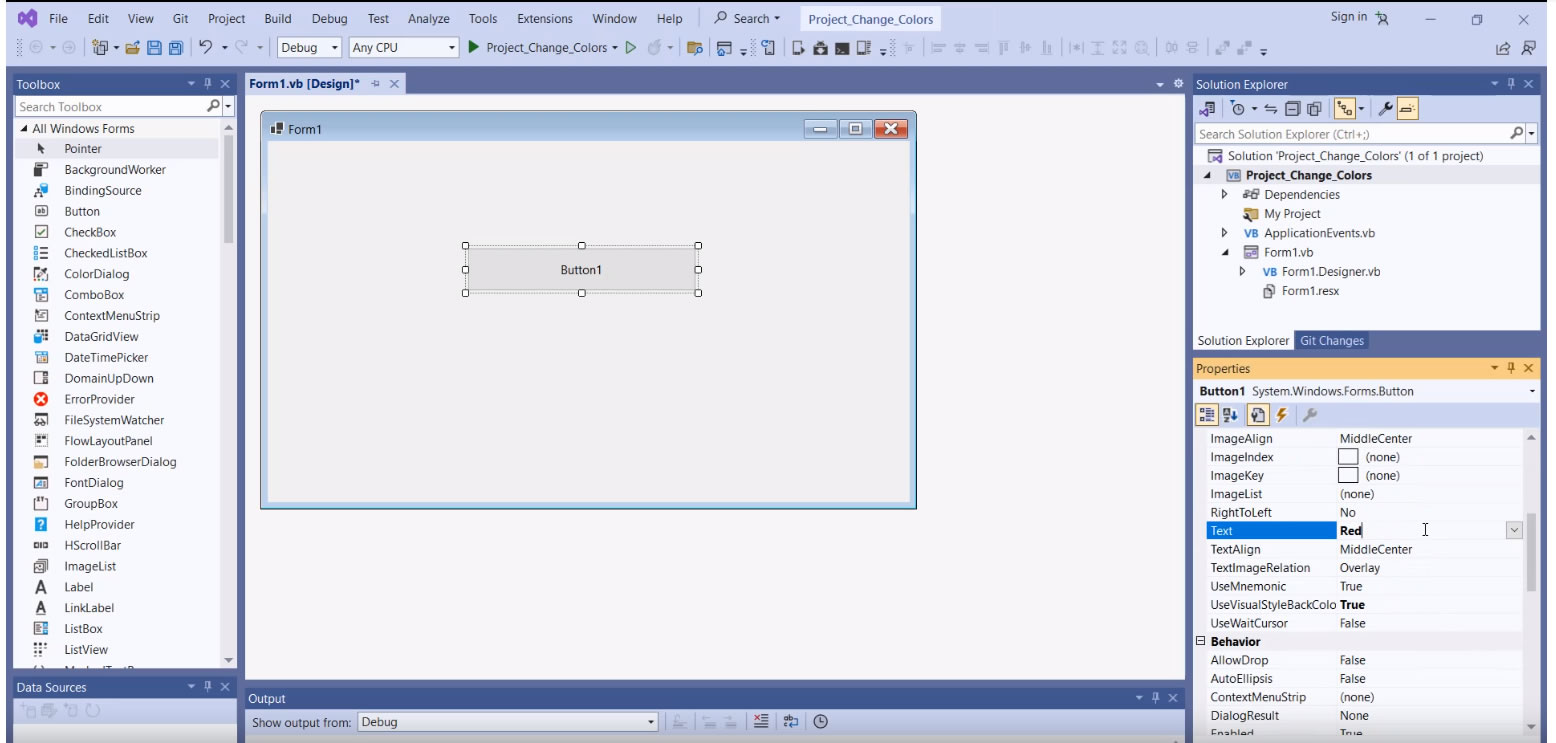The image size is (1556, 743).
Task: Click the Undo arrow icon
Action: pos(206,48)
